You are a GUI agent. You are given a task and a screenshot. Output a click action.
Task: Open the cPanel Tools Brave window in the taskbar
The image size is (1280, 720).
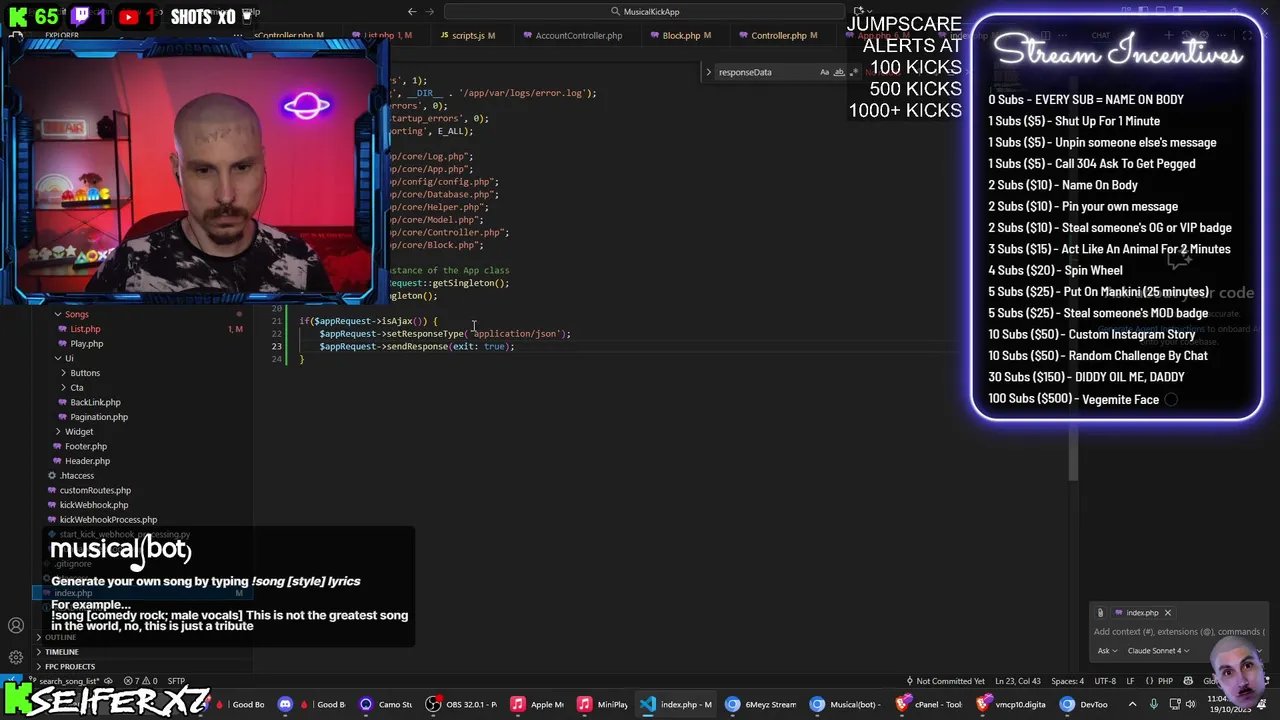pyautogui.click(x=930, y=704)
